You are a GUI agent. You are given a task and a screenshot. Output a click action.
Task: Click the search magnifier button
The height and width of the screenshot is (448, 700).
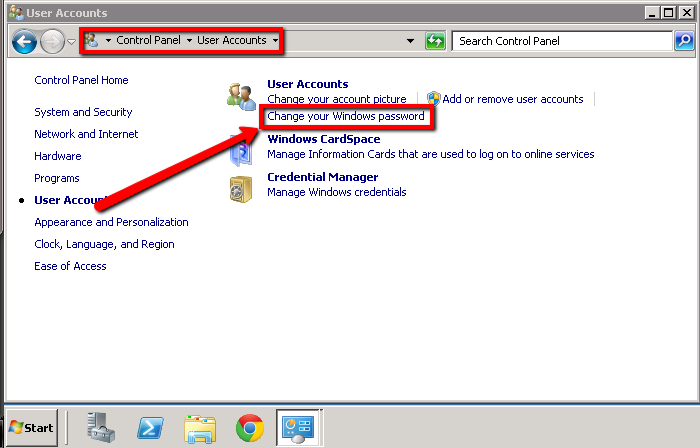[x=684, y=41]
